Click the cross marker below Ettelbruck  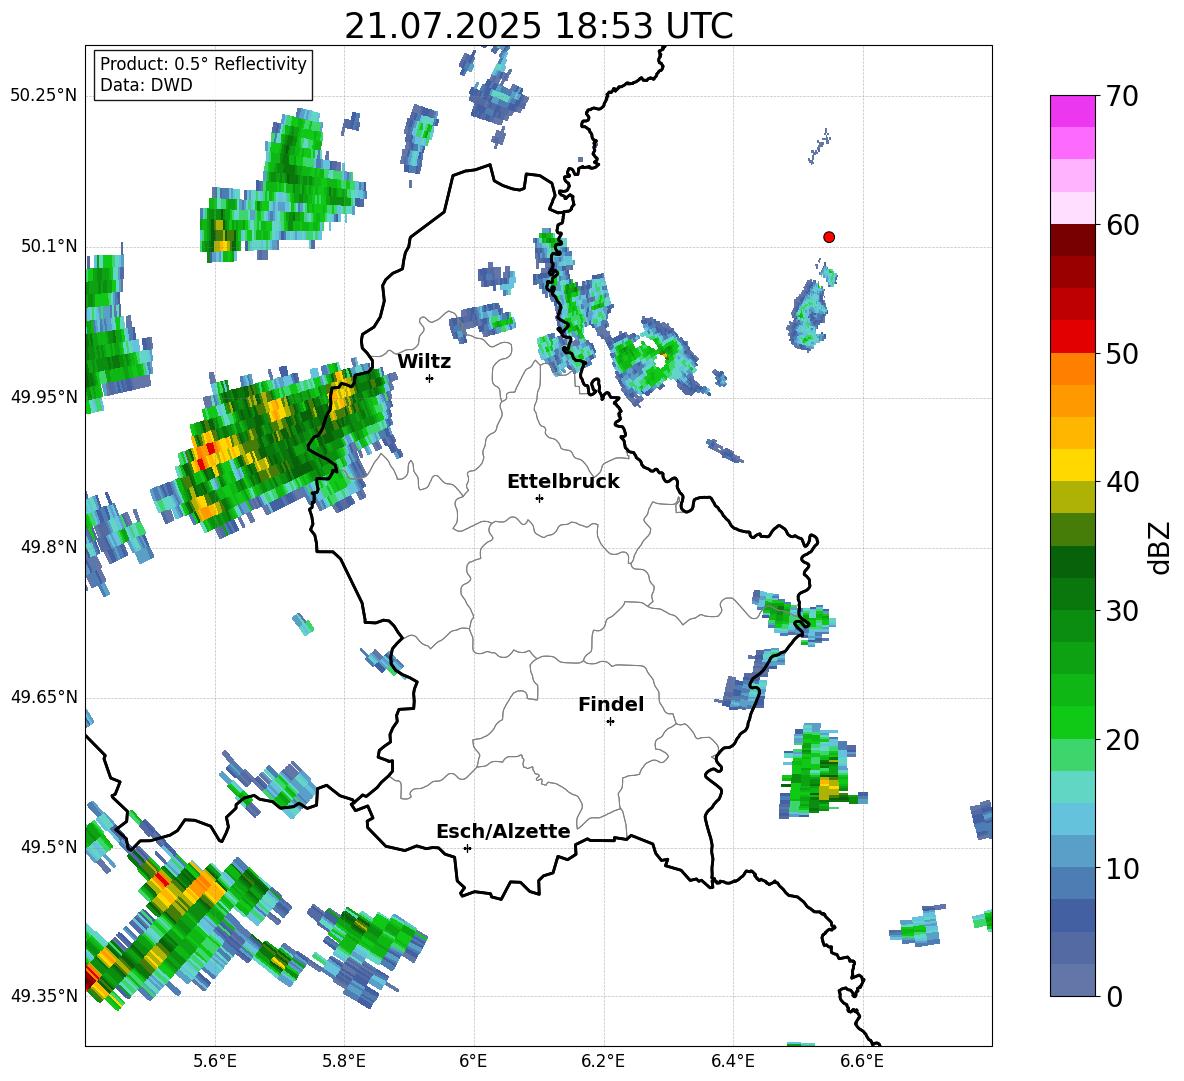[x=539, y=498]
